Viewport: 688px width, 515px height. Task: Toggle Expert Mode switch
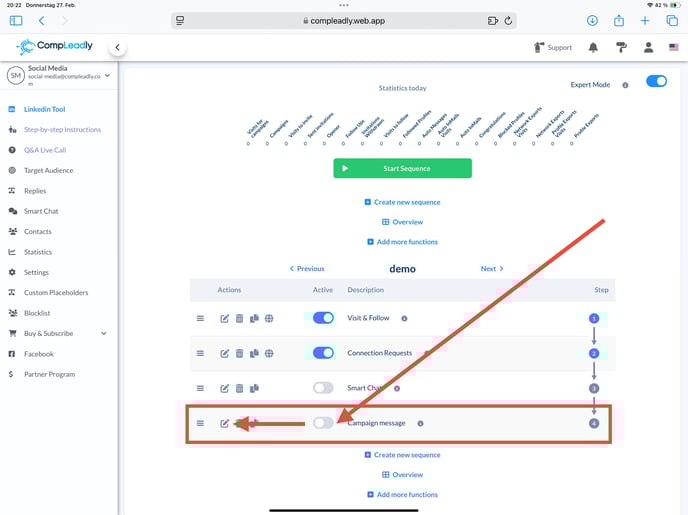click(656, 82)
